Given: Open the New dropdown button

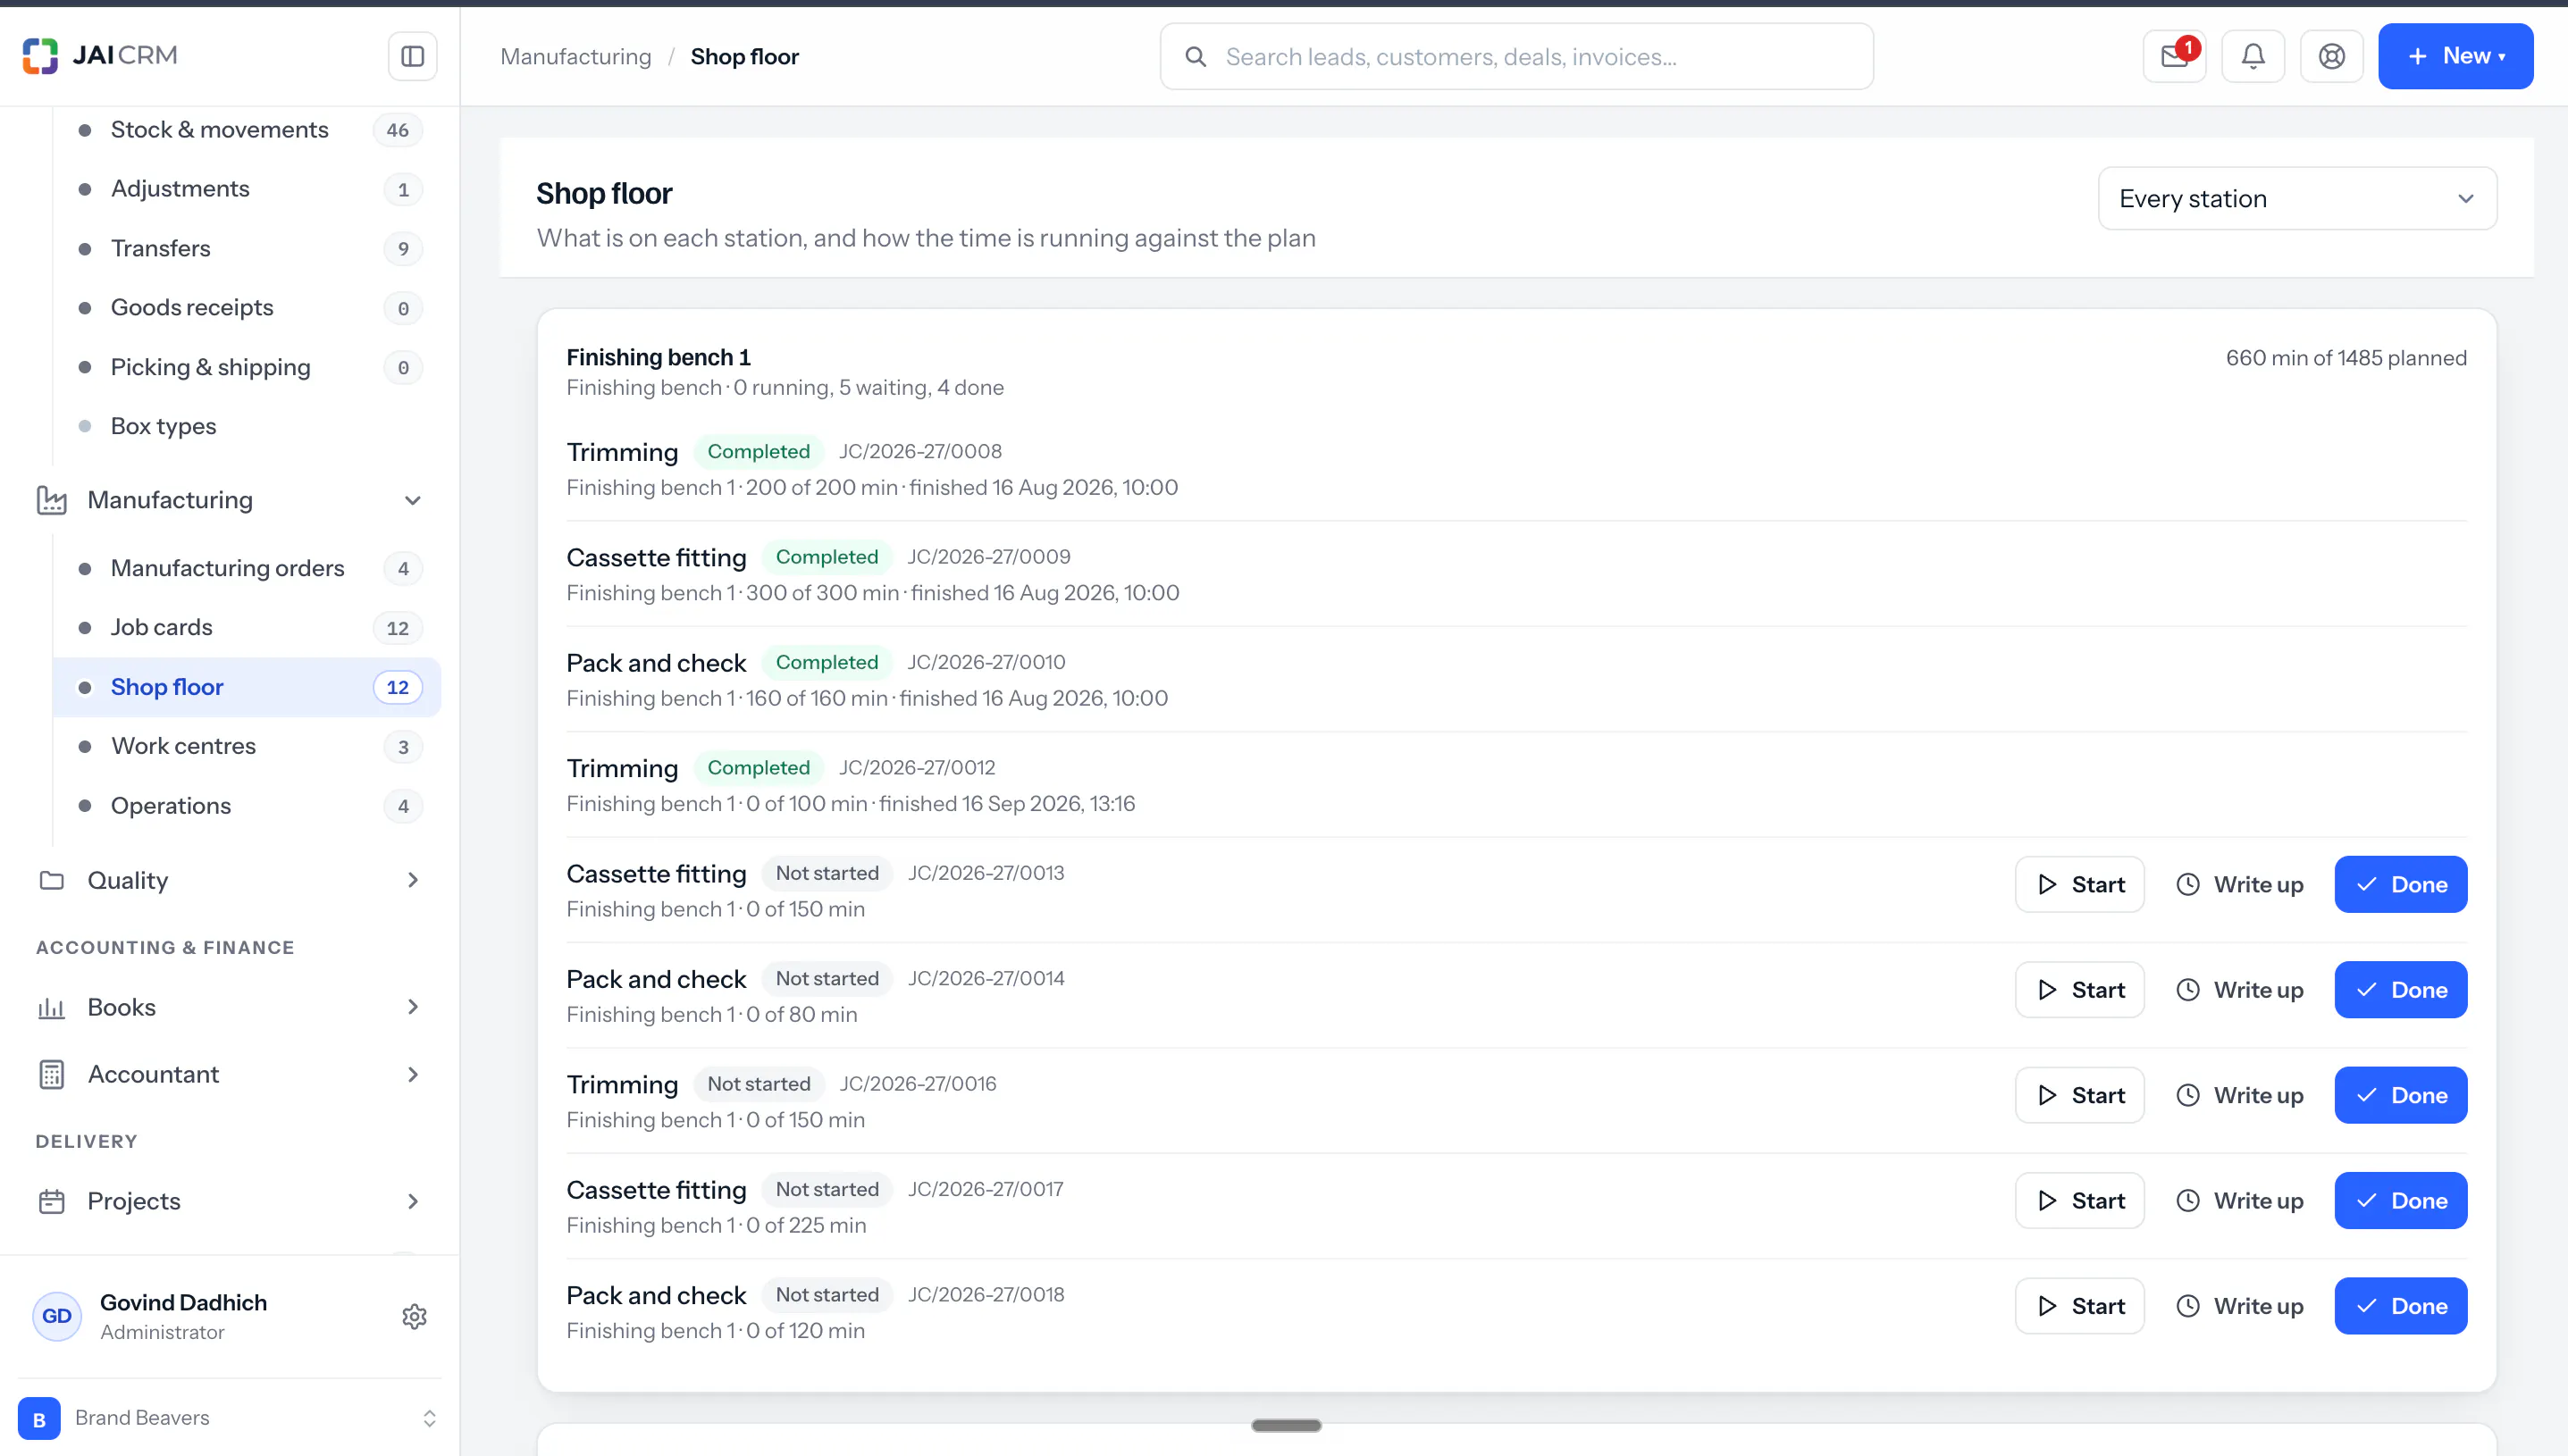Looking at the screenshot, I should click(x=2455, y=56).
